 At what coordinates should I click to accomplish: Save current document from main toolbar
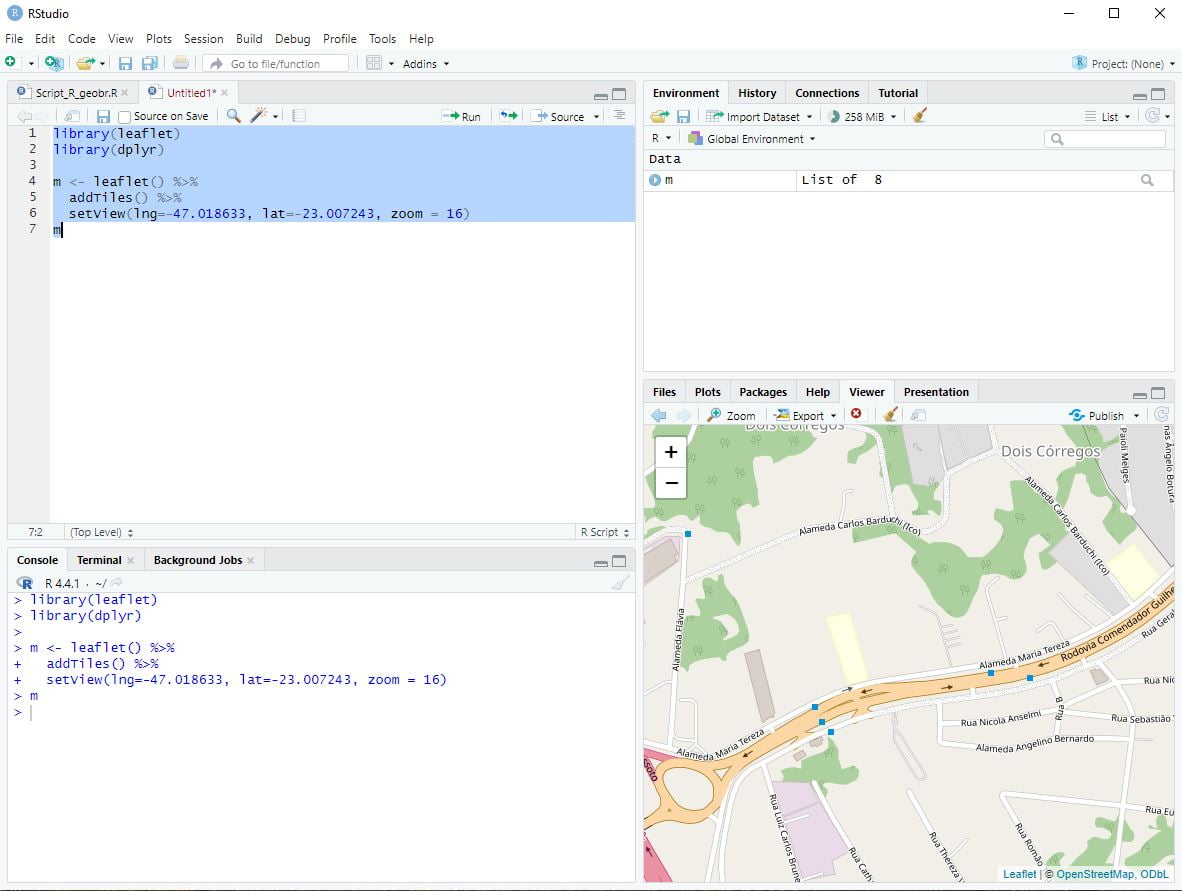[x=125, y=63]
